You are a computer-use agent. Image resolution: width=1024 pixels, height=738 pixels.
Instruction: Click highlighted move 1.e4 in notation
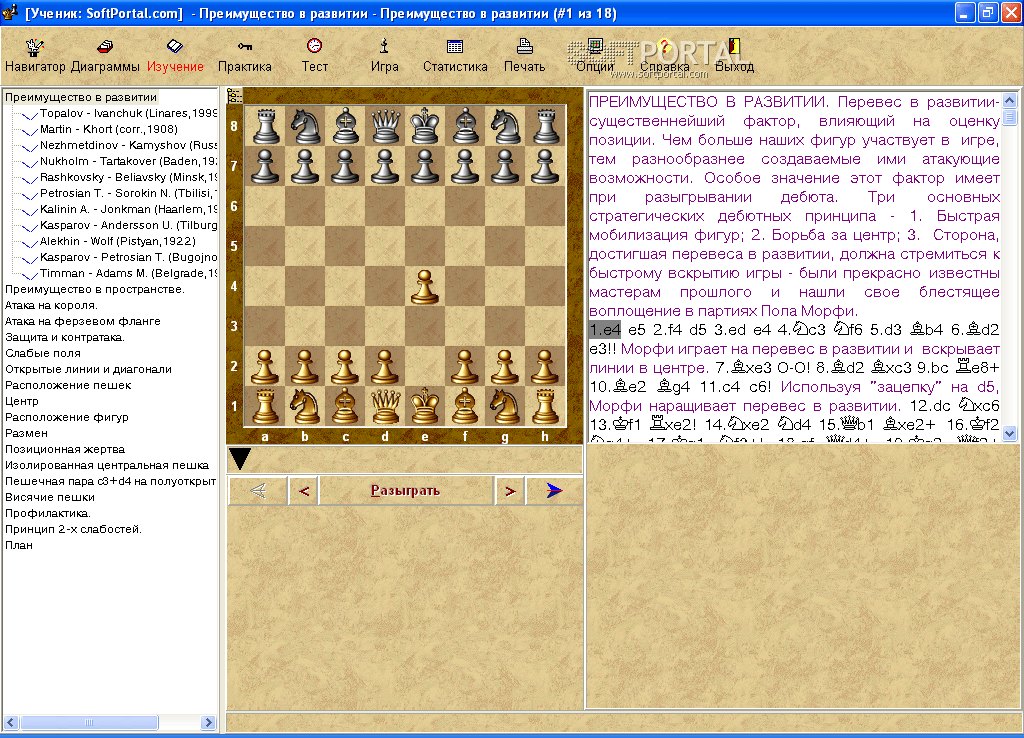click(x=605, y=330)
